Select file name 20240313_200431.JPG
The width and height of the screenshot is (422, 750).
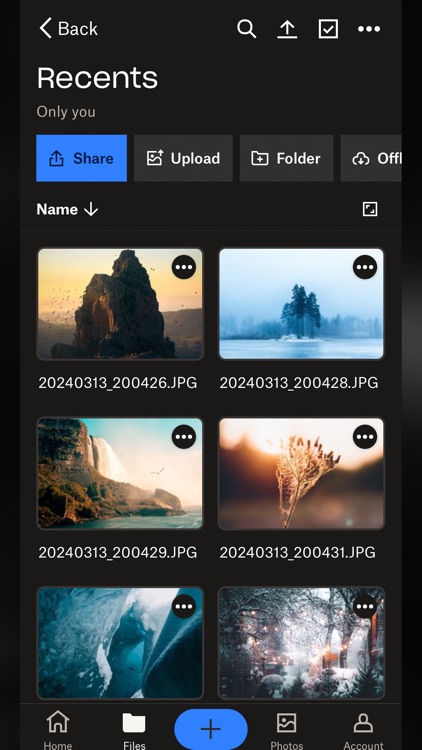(x=298, y=552)
